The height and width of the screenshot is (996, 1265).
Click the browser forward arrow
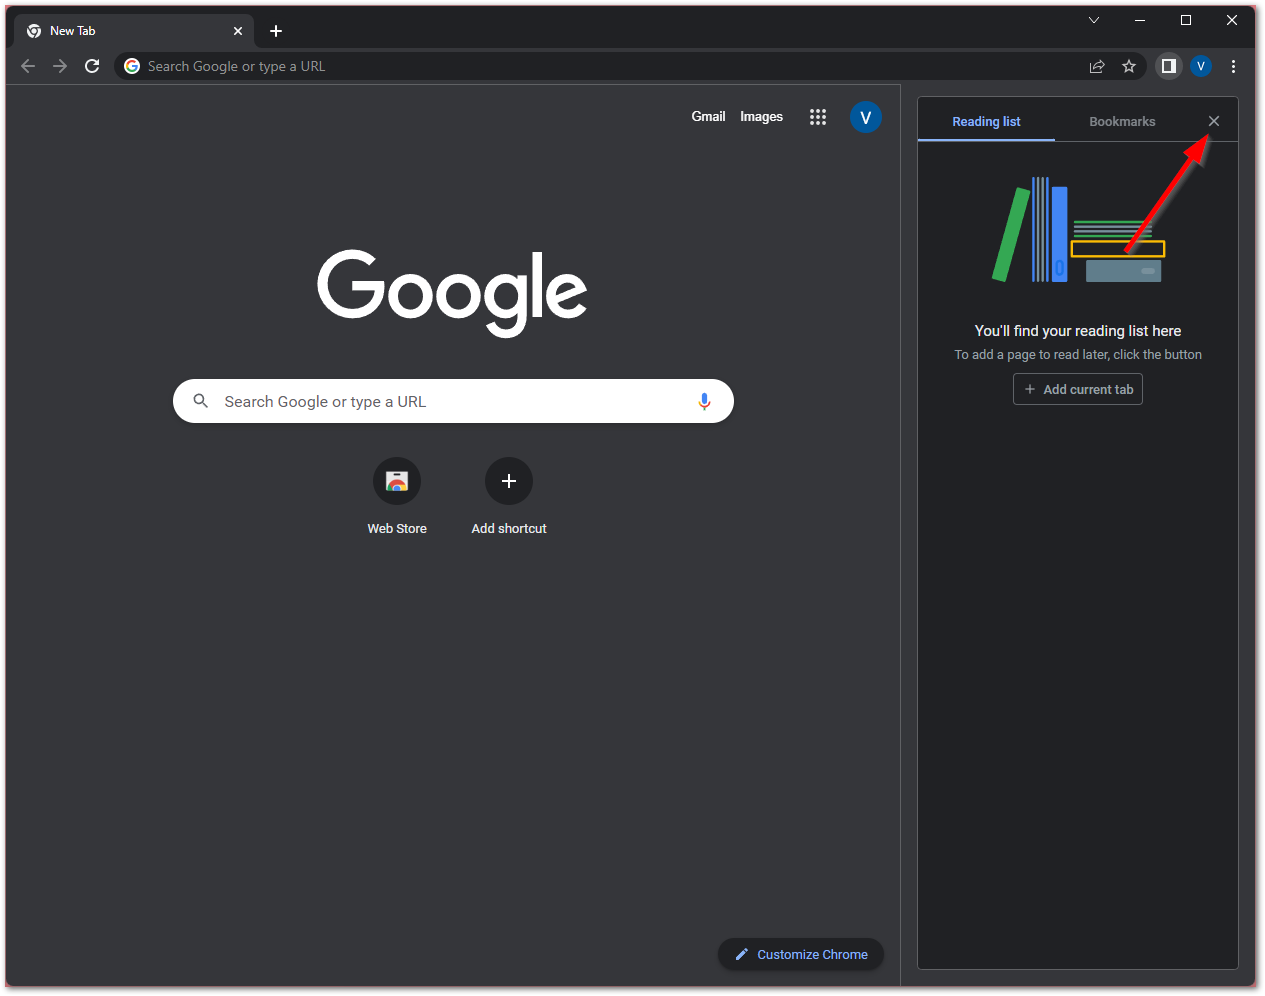point(60,66)
